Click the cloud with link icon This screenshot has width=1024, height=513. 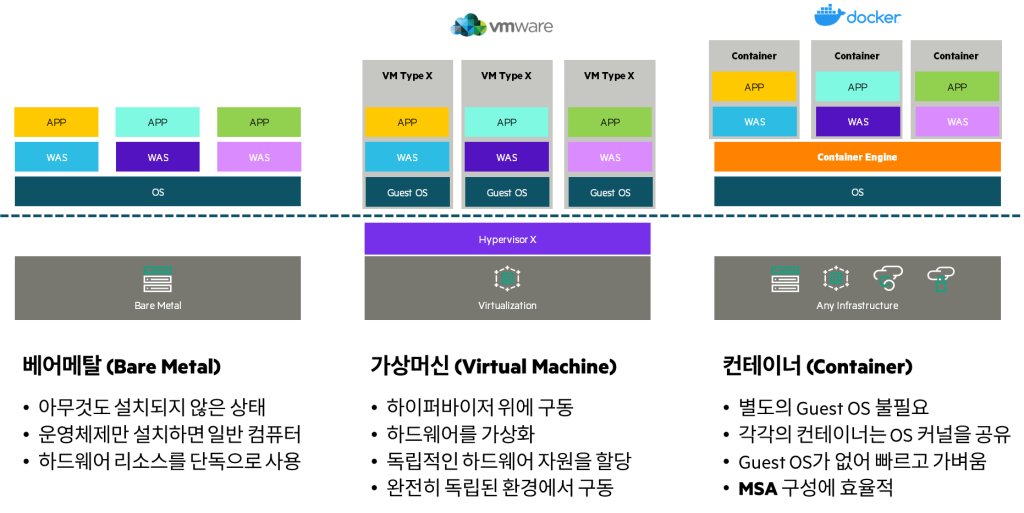coord(887,278)
